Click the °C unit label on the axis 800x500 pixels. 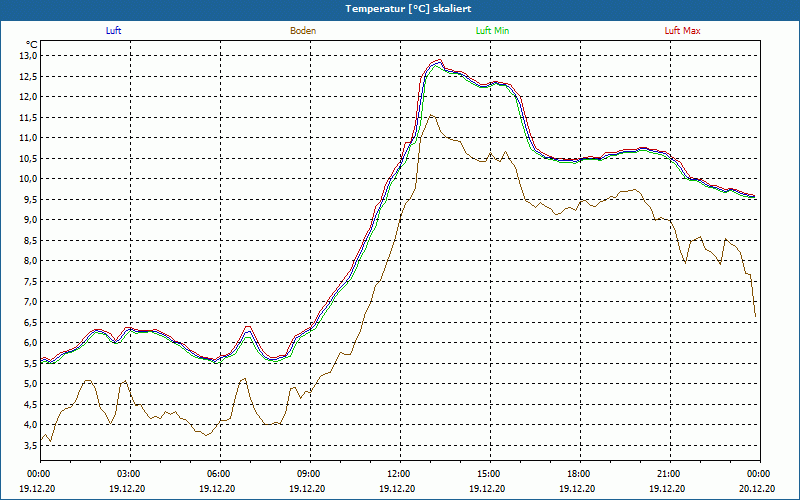click(x=32, y=45)
